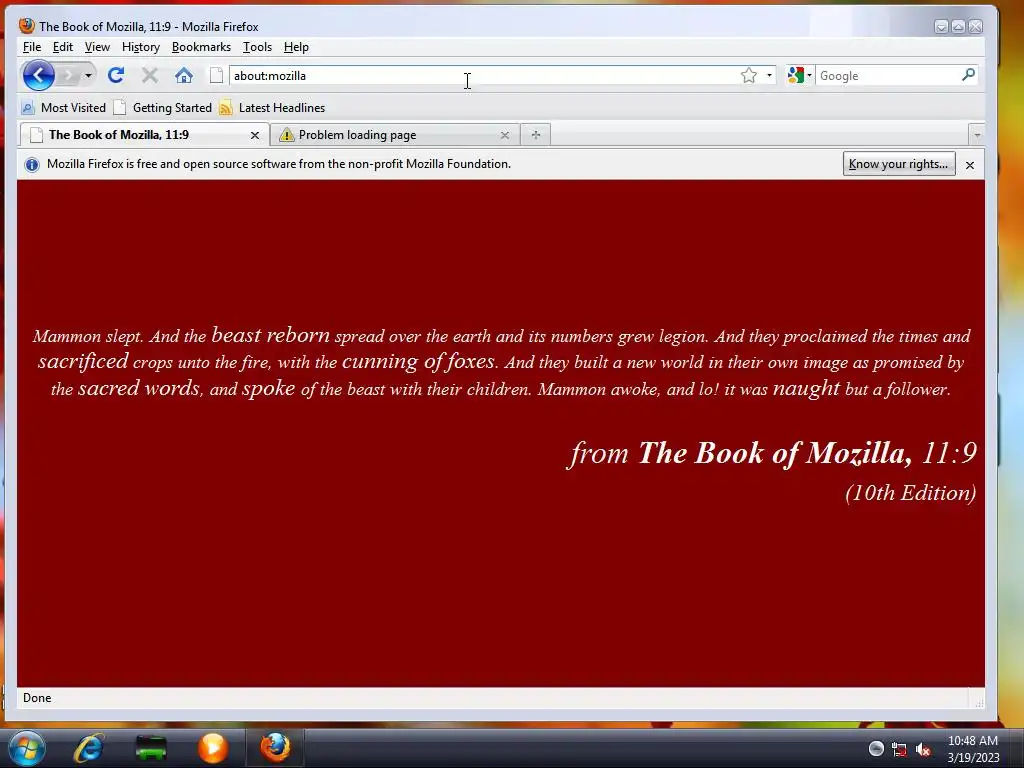1024x768 pixels.
Task: Bookmark this page with the star
Action: point(749,76)
